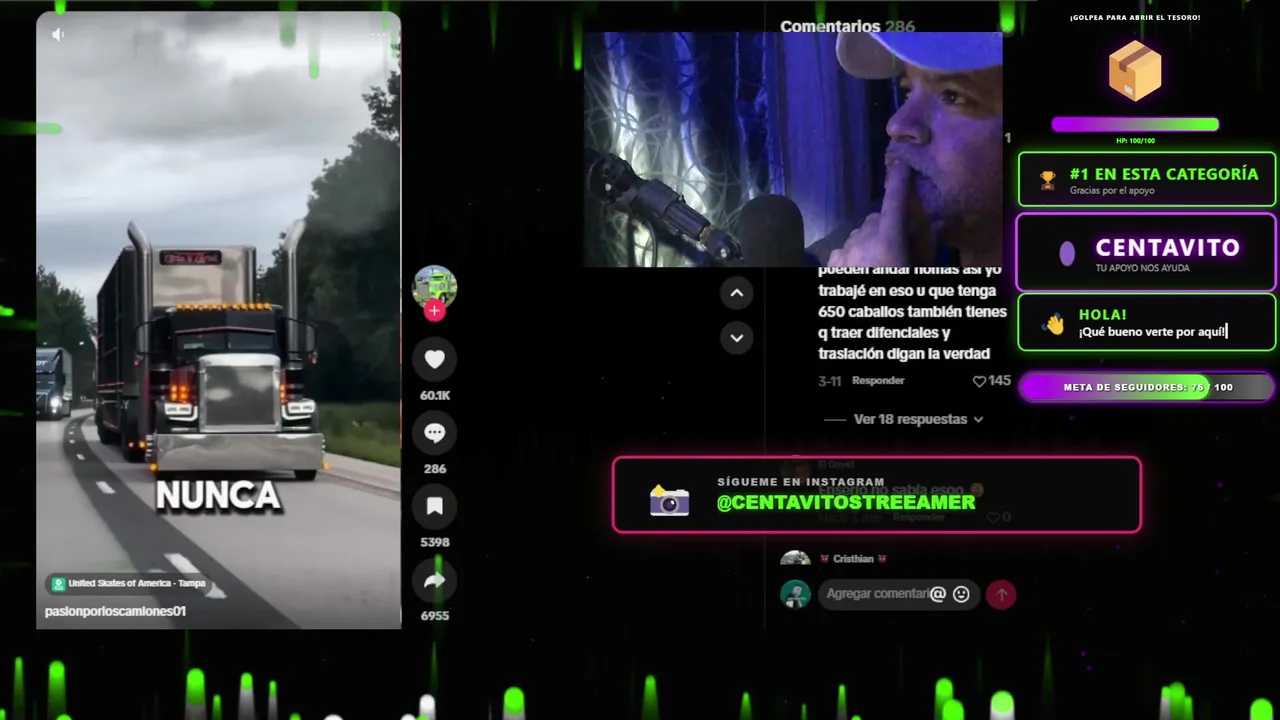1280x720 pixels.
Task: Click the 5398 saves count
Action: coord(435,542)
